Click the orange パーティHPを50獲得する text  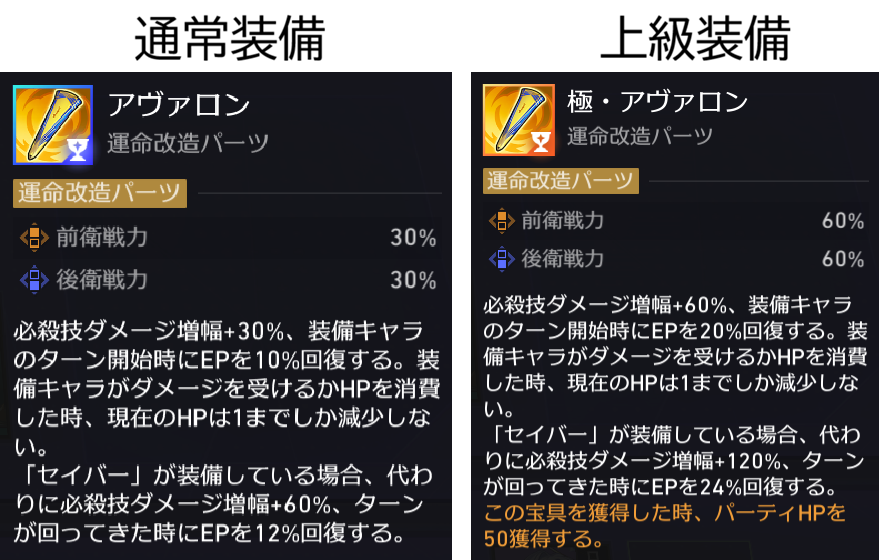coord(665,526)
